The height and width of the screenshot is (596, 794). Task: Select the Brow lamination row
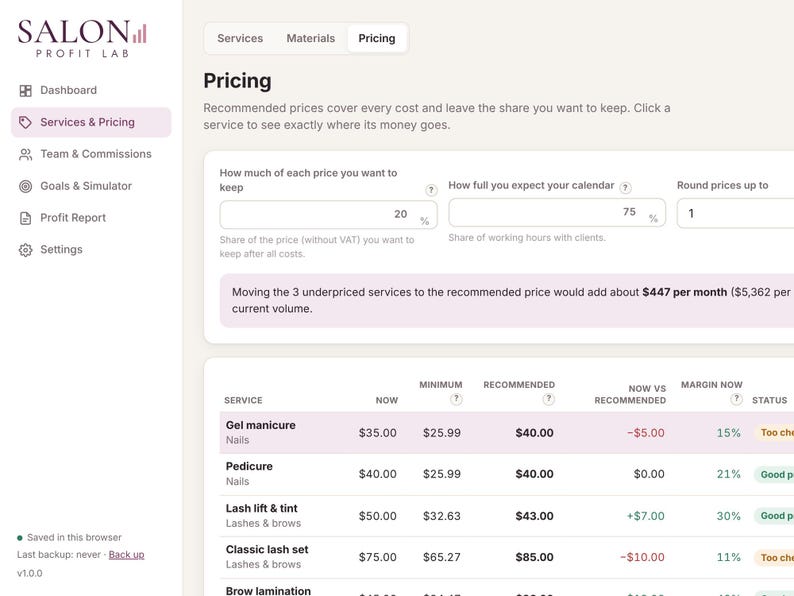tap(506, 587)
